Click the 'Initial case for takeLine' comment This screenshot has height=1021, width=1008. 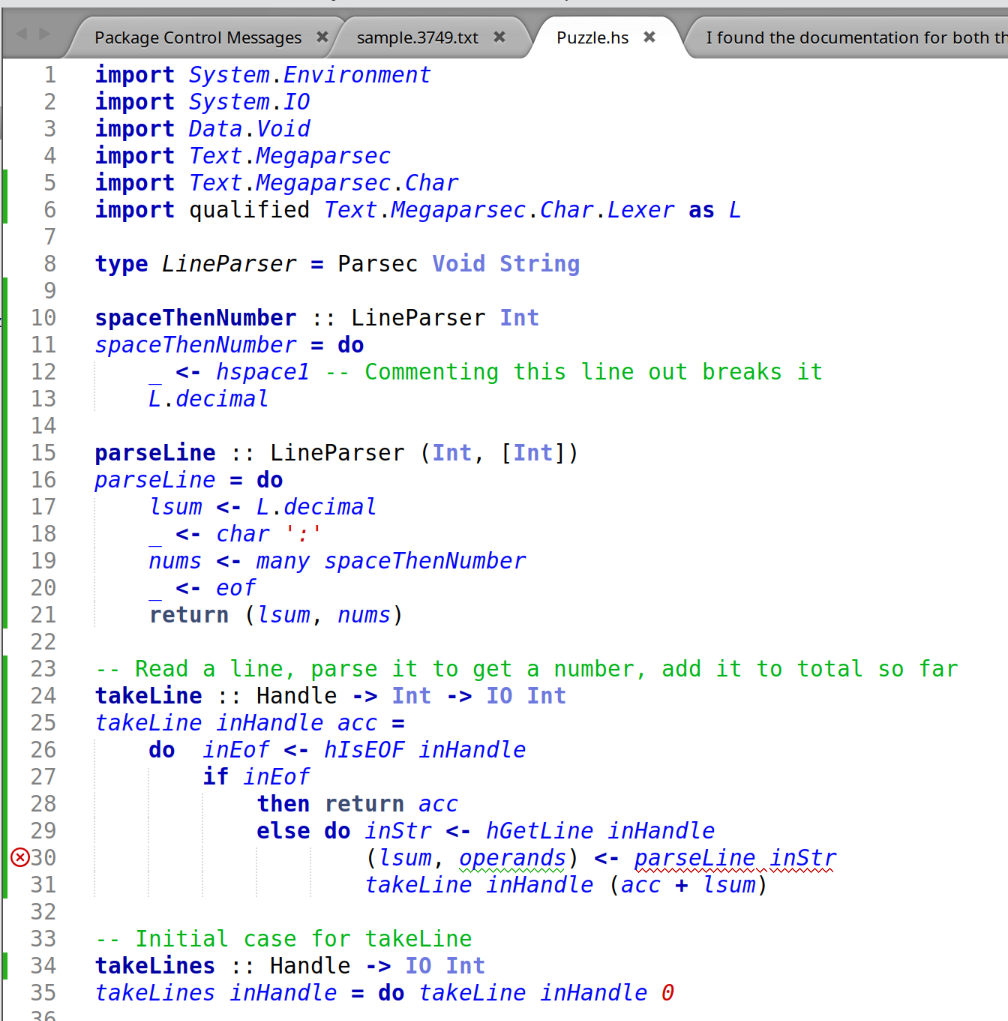[x=283, y=939]
